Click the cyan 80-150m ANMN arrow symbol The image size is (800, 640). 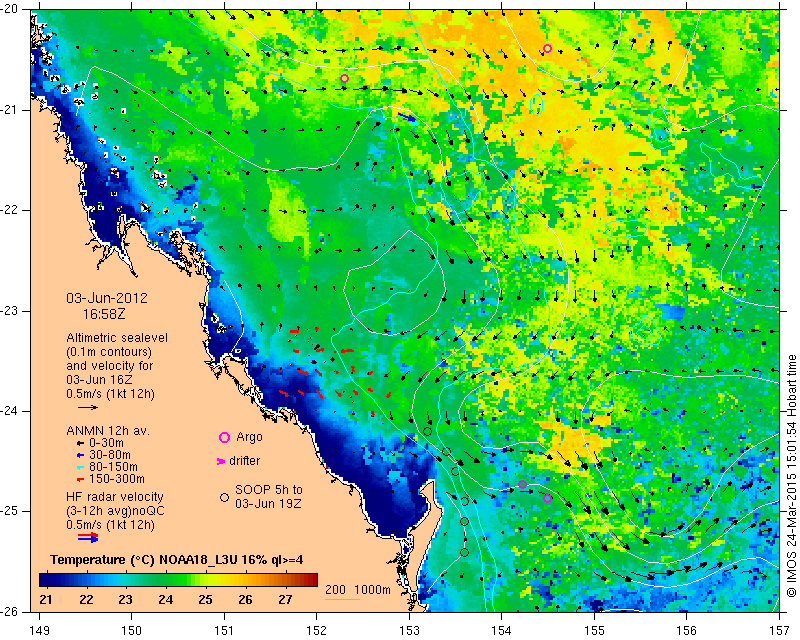(x=80, y=467)
